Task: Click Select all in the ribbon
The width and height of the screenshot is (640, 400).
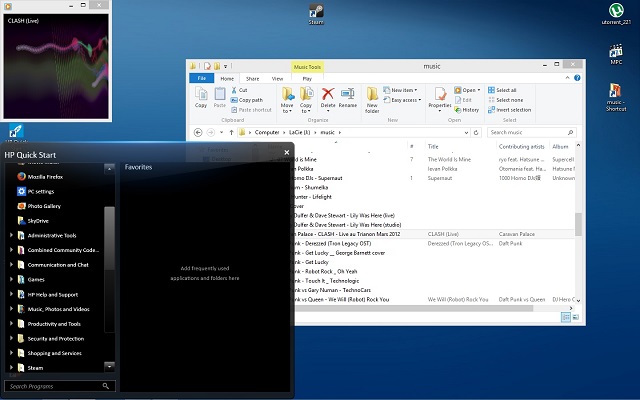Action: [x=502, y=90]
